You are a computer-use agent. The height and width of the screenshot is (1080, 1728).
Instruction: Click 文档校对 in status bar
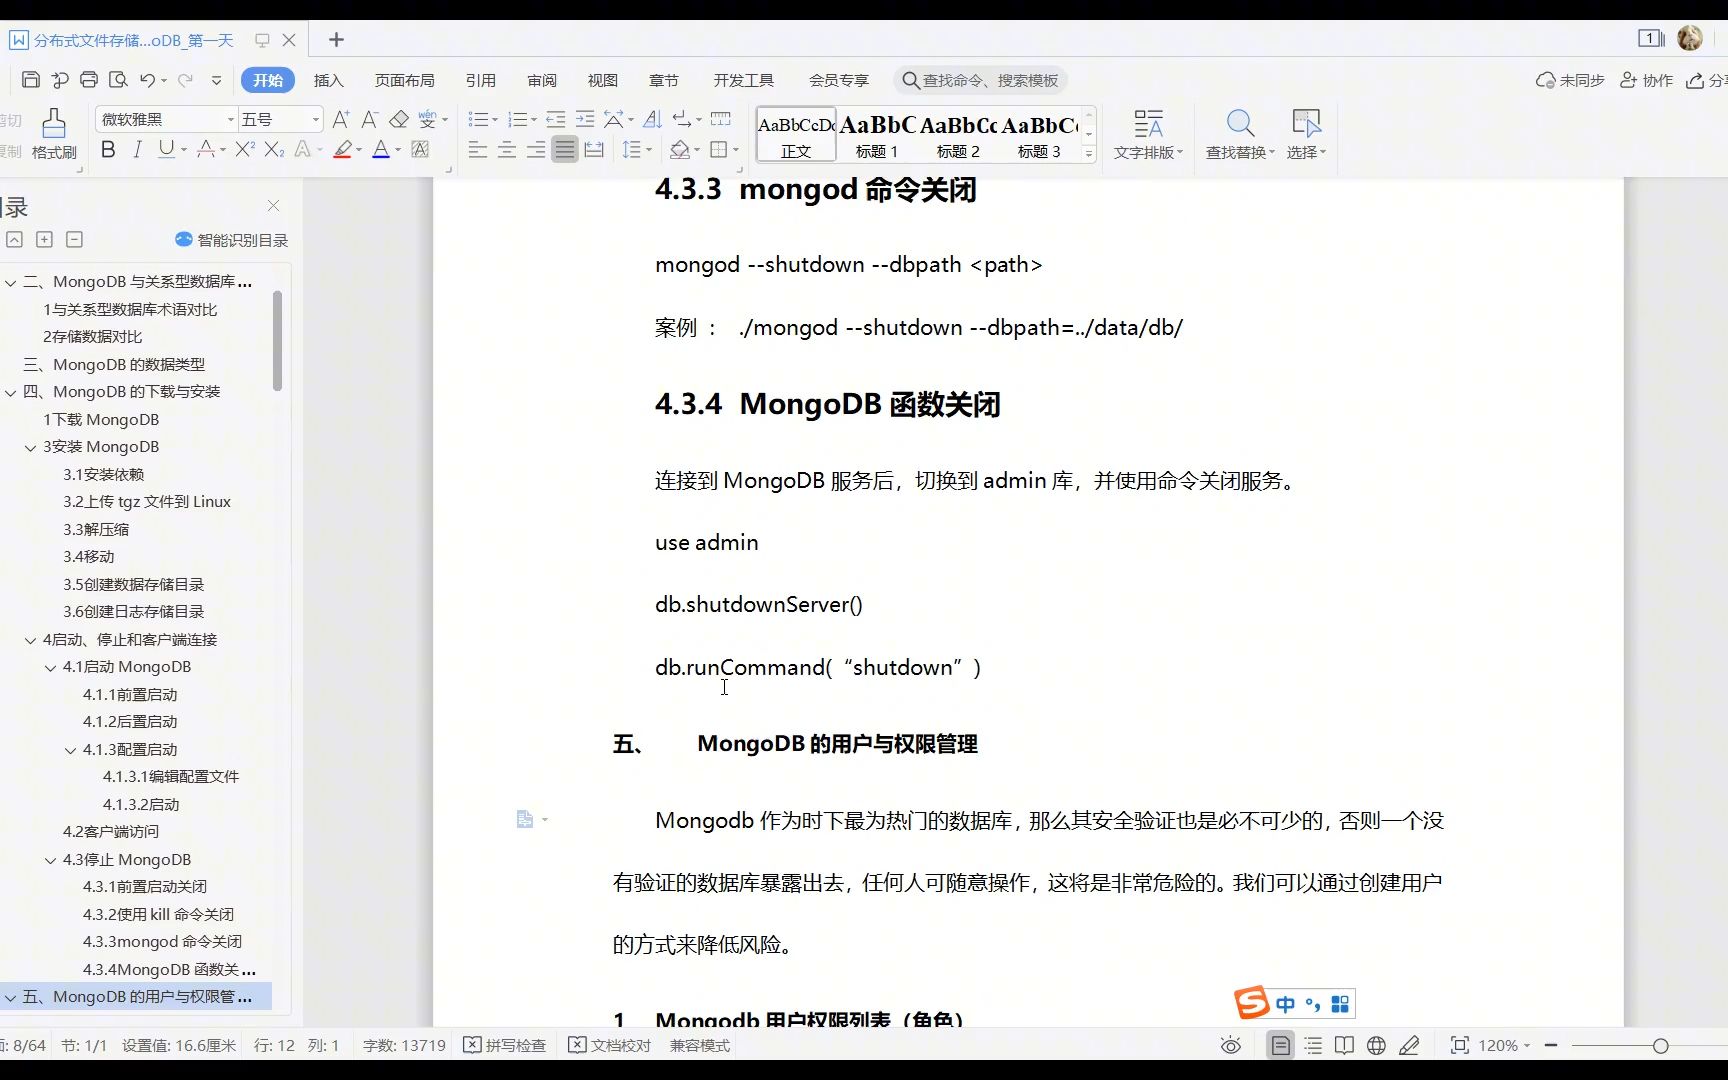click(x=610, y=1046)
